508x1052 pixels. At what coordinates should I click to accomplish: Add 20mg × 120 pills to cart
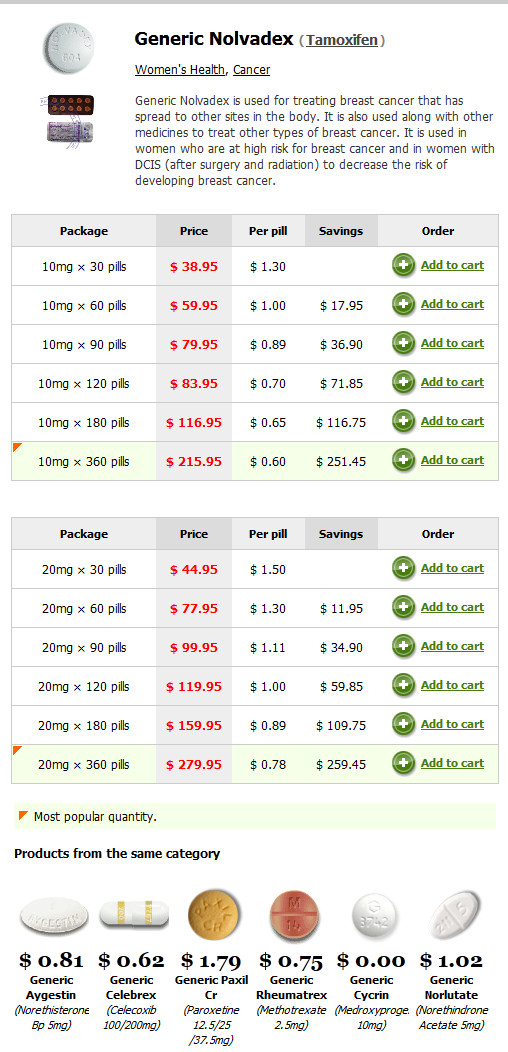tap(452, 684)
